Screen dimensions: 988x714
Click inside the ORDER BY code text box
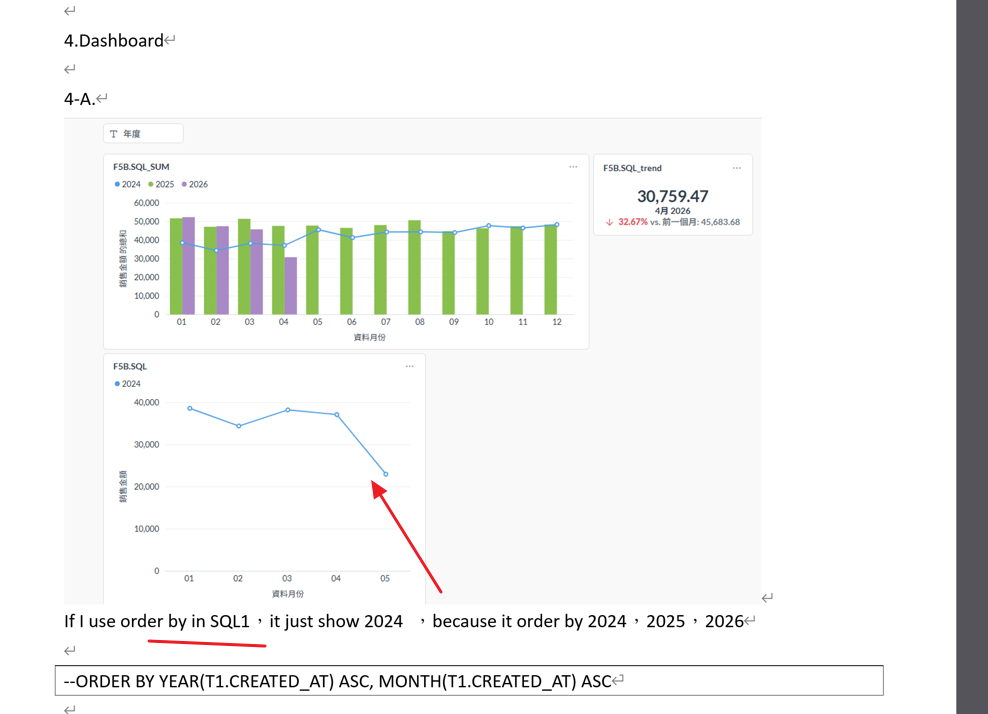[x=468, y=681]
